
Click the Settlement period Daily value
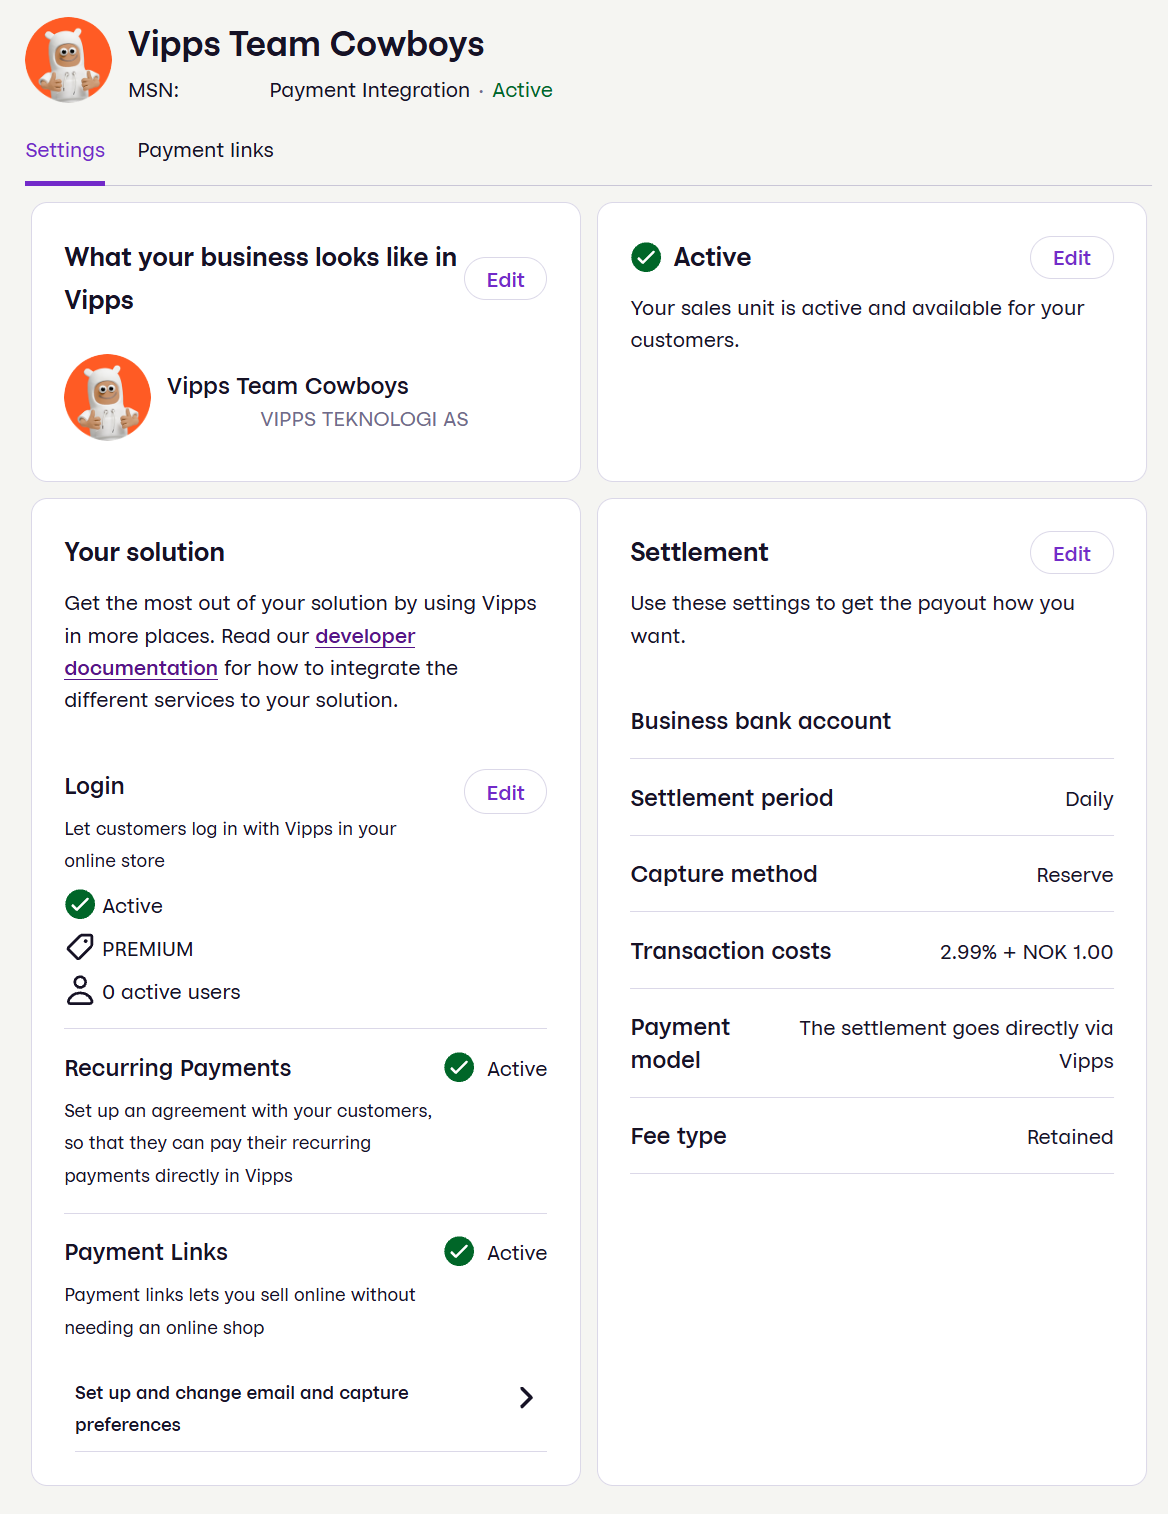(1089, 799)
